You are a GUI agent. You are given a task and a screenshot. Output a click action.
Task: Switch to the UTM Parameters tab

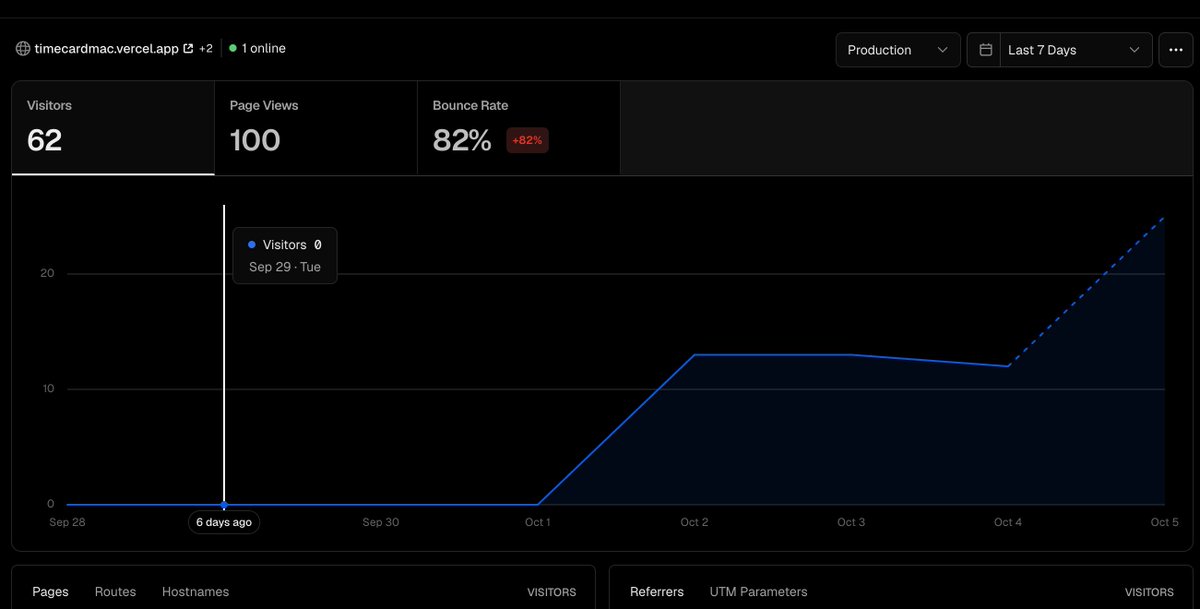pos(758,592)
